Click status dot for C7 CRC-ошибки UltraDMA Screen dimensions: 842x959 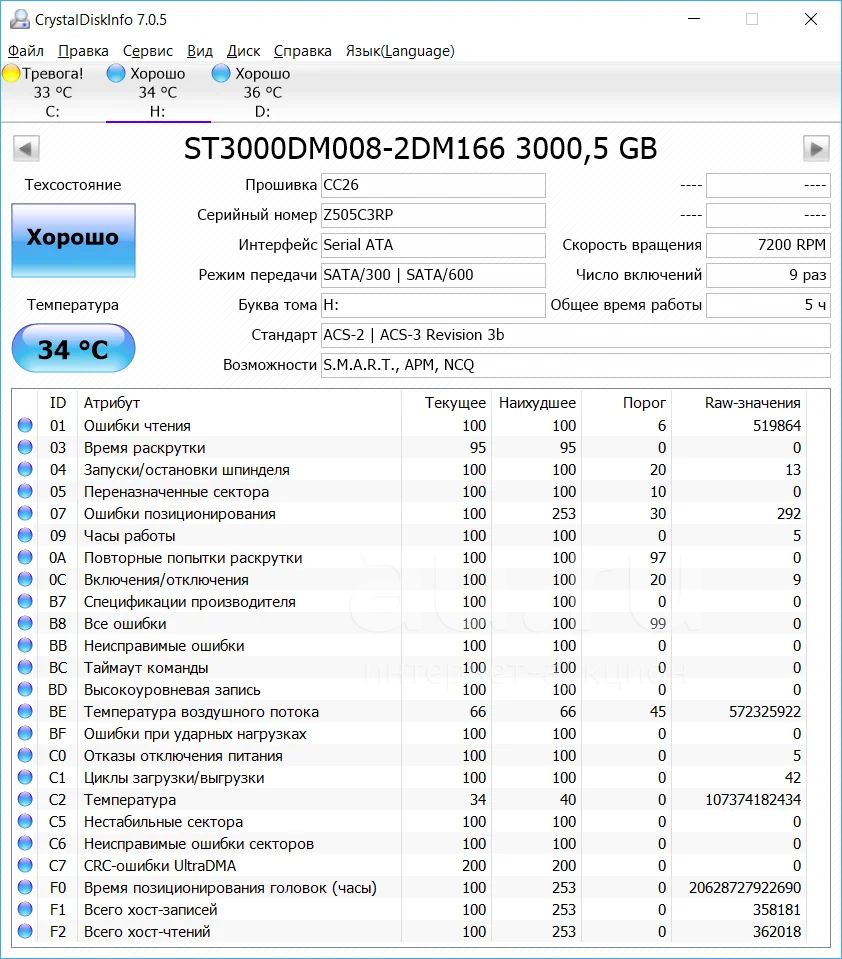click(x=25, y=865)
